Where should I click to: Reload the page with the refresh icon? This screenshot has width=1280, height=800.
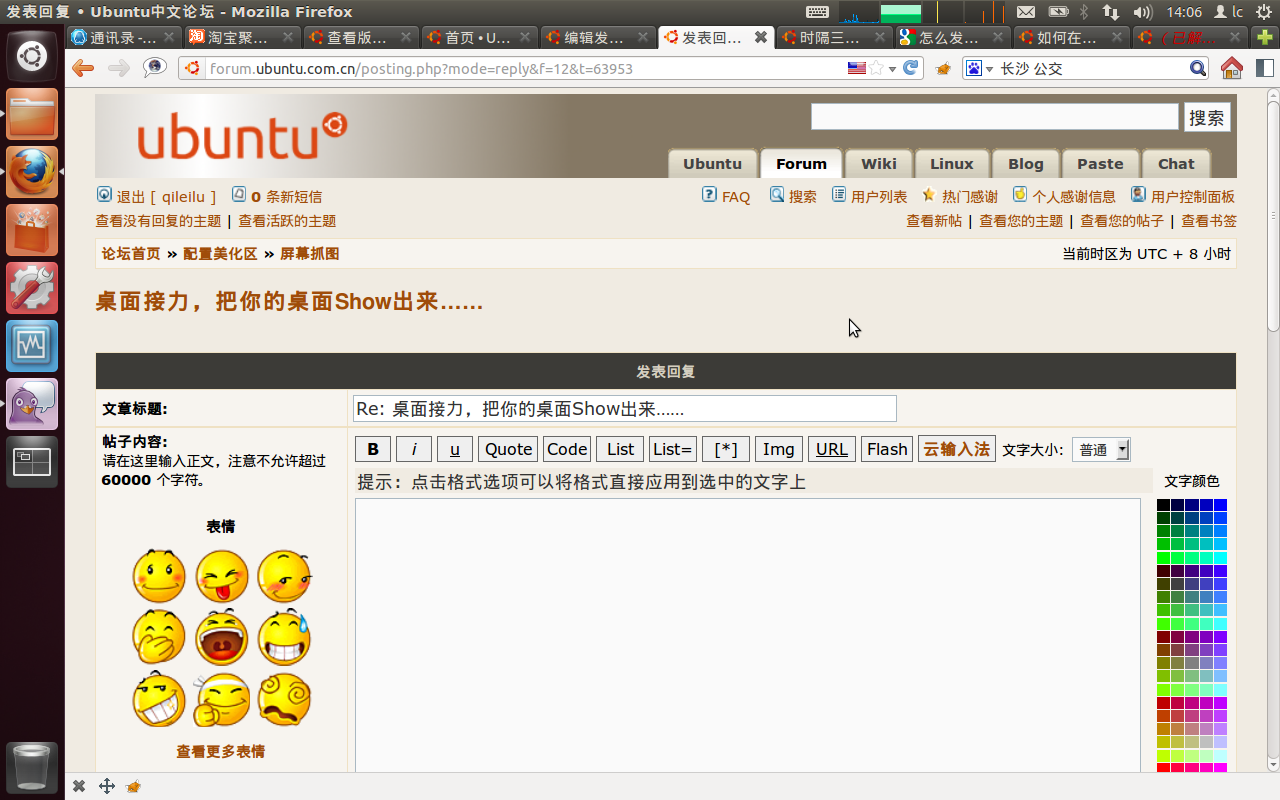[x=911, y=68]
